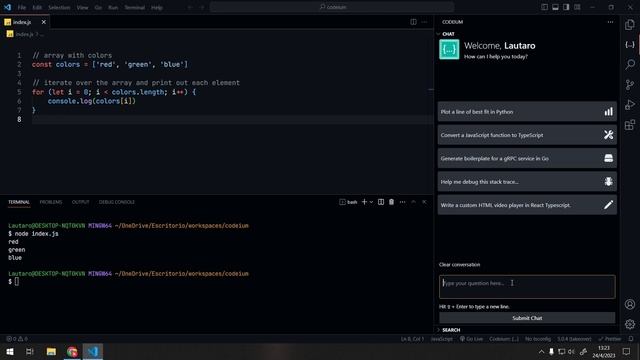Screen dimensions: 640x360
Task: Click the command center search box
Action: tap(332, 7)
